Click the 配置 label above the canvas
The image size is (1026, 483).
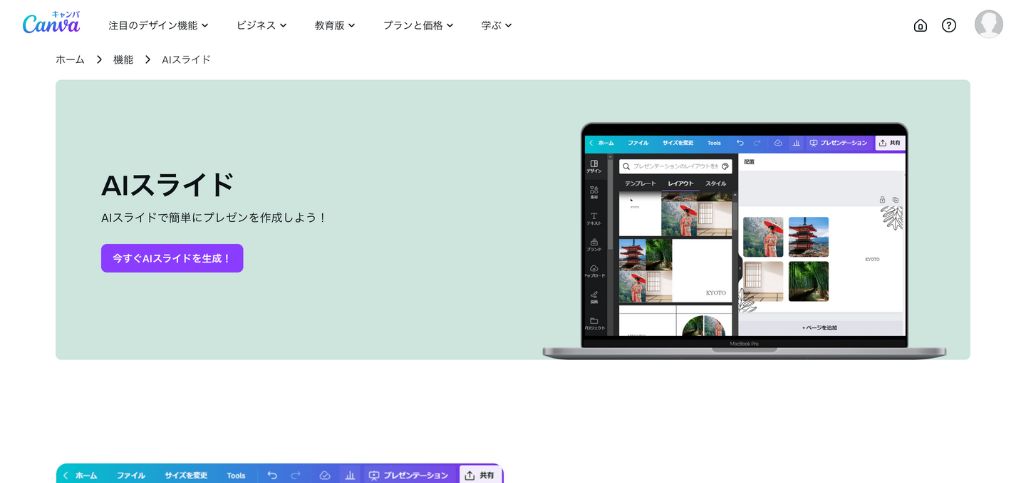point(749,162)
